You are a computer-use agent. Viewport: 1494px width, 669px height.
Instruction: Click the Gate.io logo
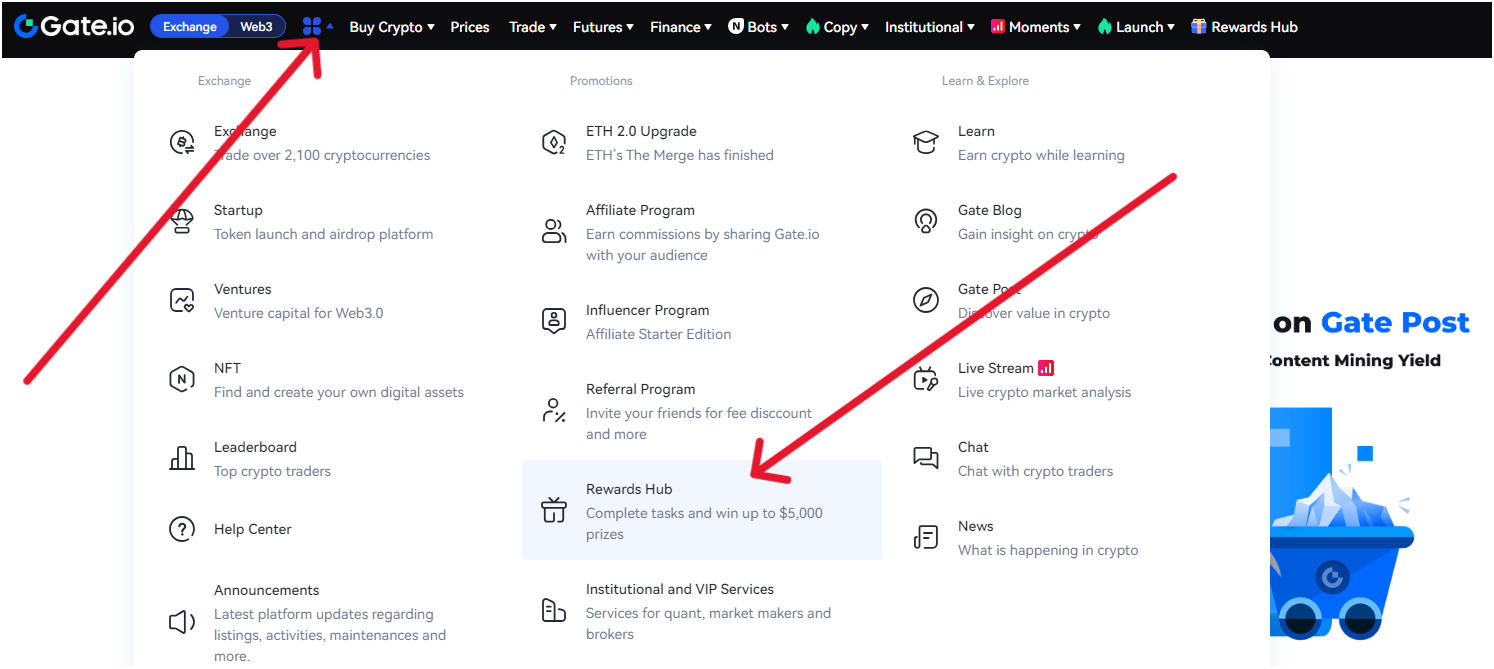click(75, 26)
